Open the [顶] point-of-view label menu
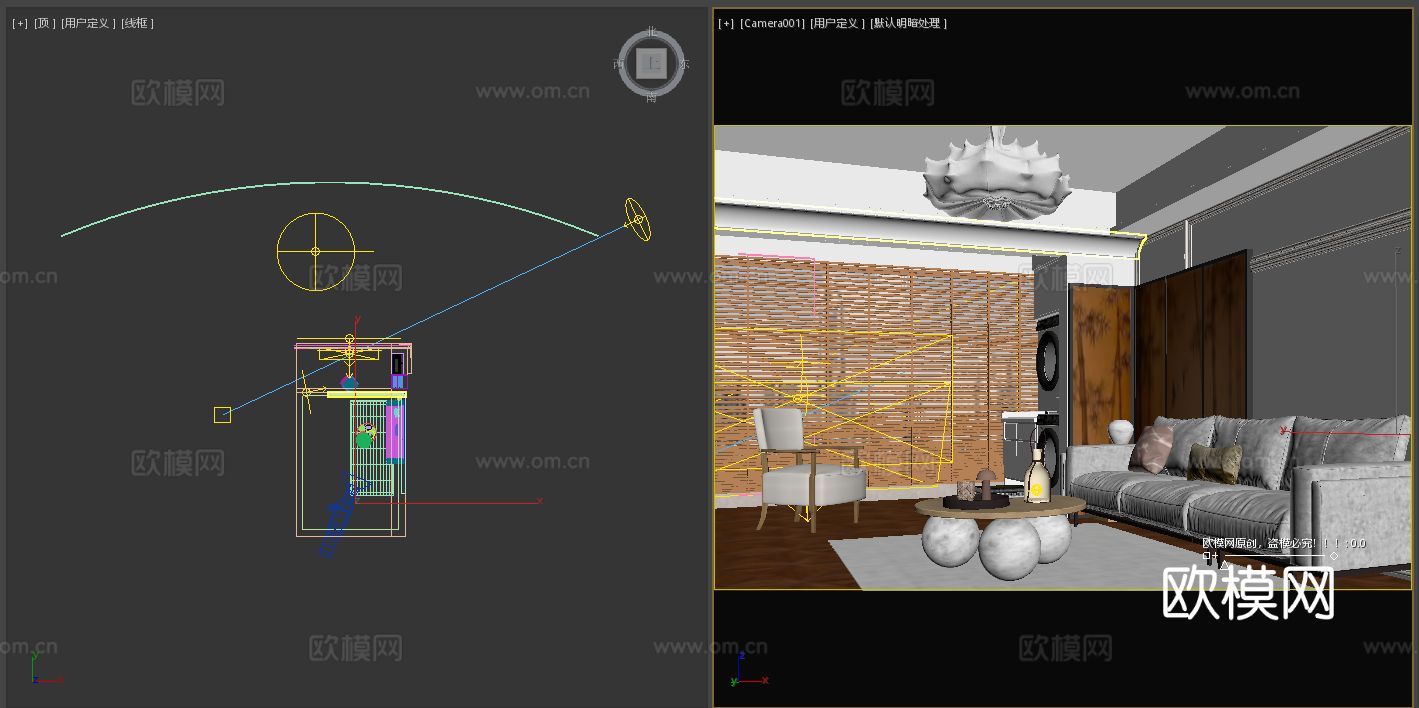Viewport: 1419px width, 708px height. (43, 22)
